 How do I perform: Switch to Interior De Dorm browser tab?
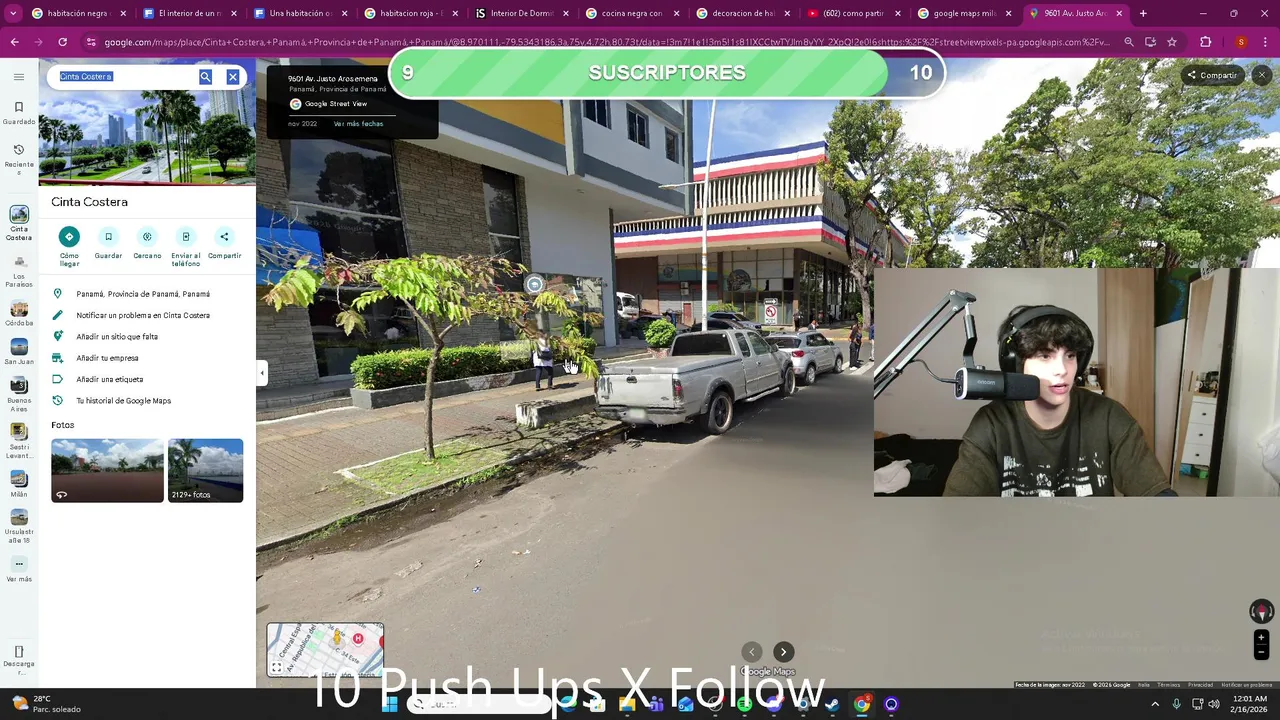(522, 14)
